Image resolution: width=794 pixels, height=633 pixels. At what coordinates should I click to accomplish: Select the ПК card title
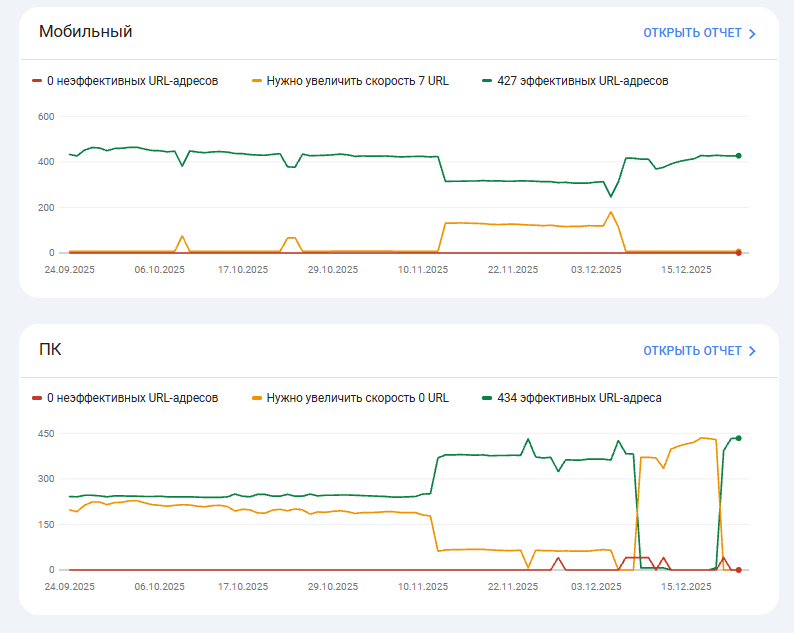point(50,350)
